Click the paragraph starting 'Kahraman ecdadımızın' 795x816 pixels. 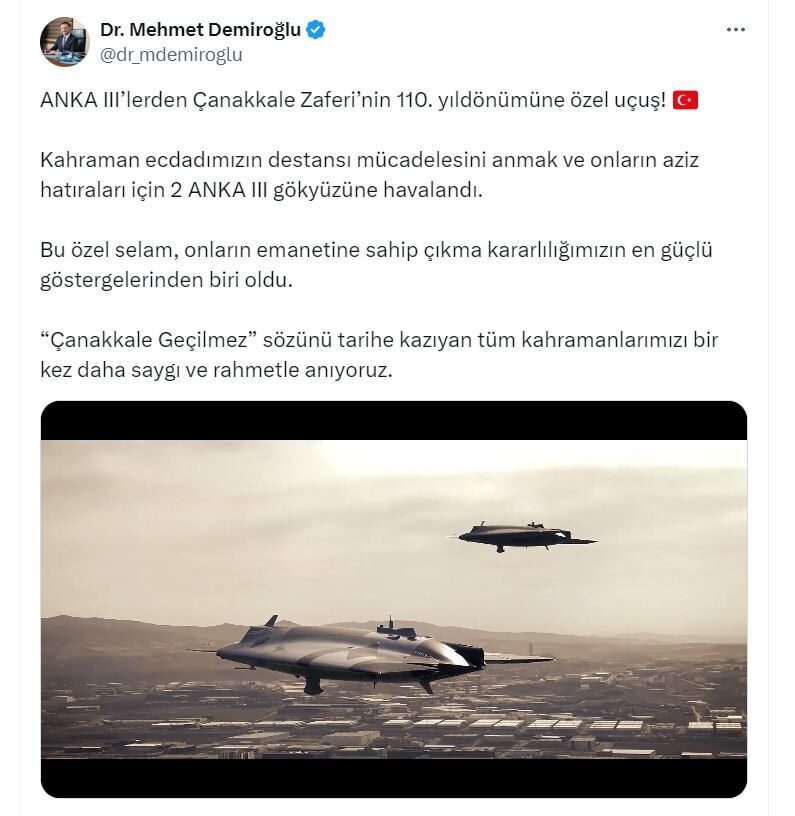[369, 175]
